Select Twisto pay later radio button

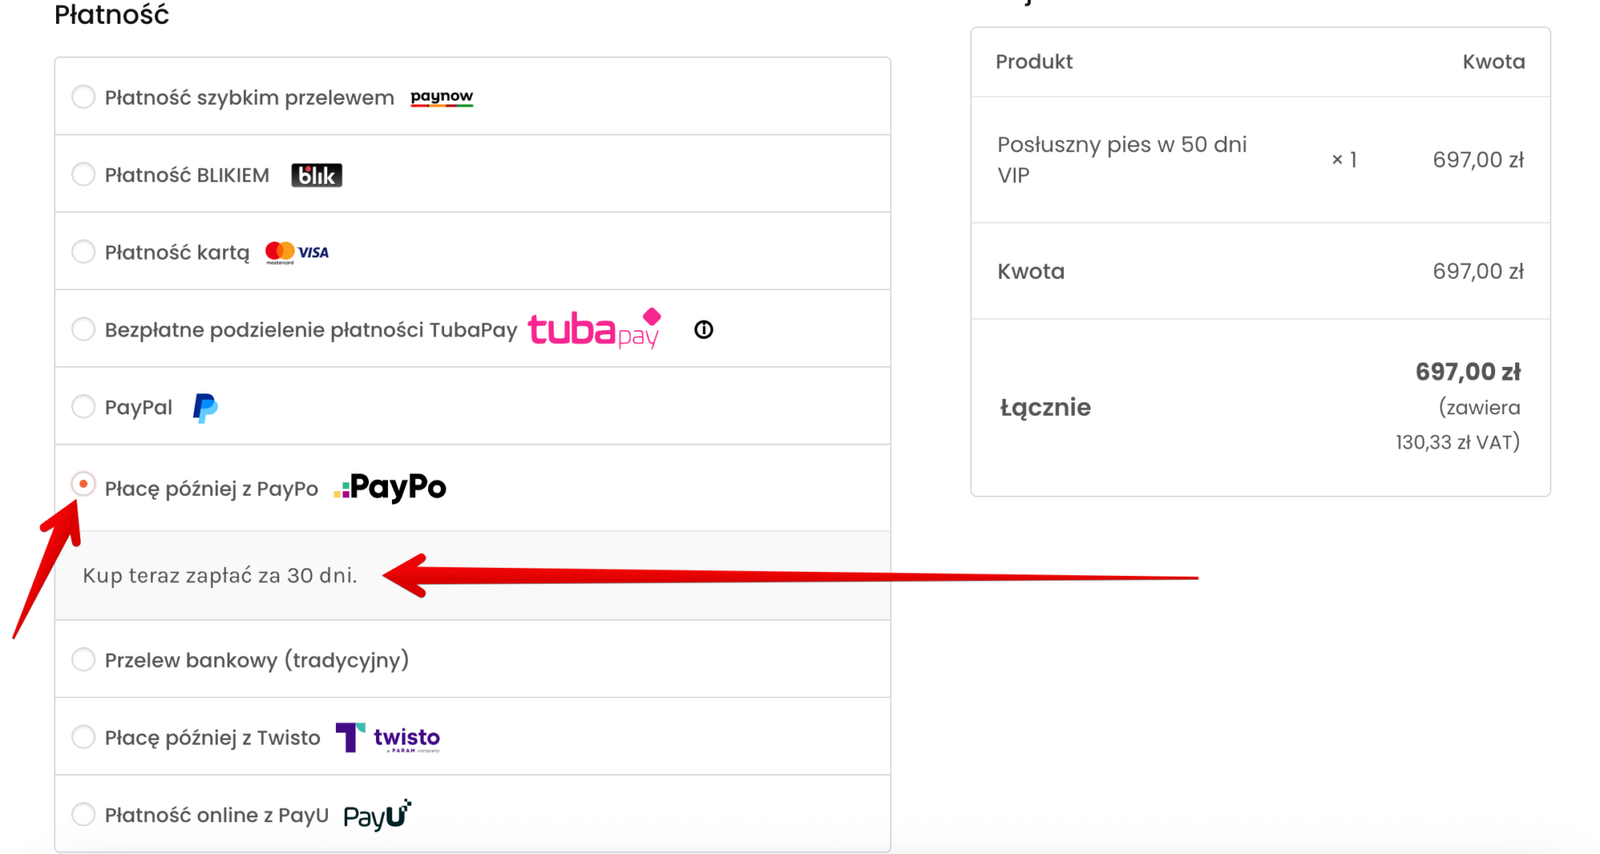pyautogui.click(x=83, y=737)
